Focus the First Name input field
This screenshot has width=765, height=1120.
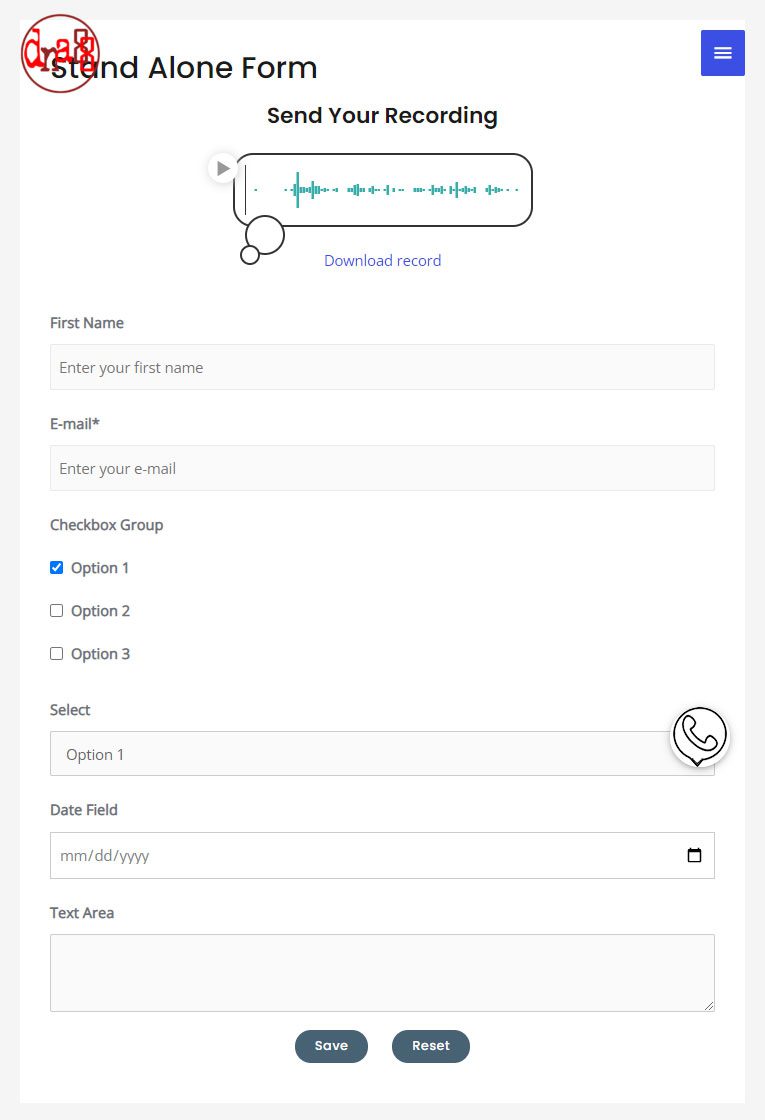382,367
